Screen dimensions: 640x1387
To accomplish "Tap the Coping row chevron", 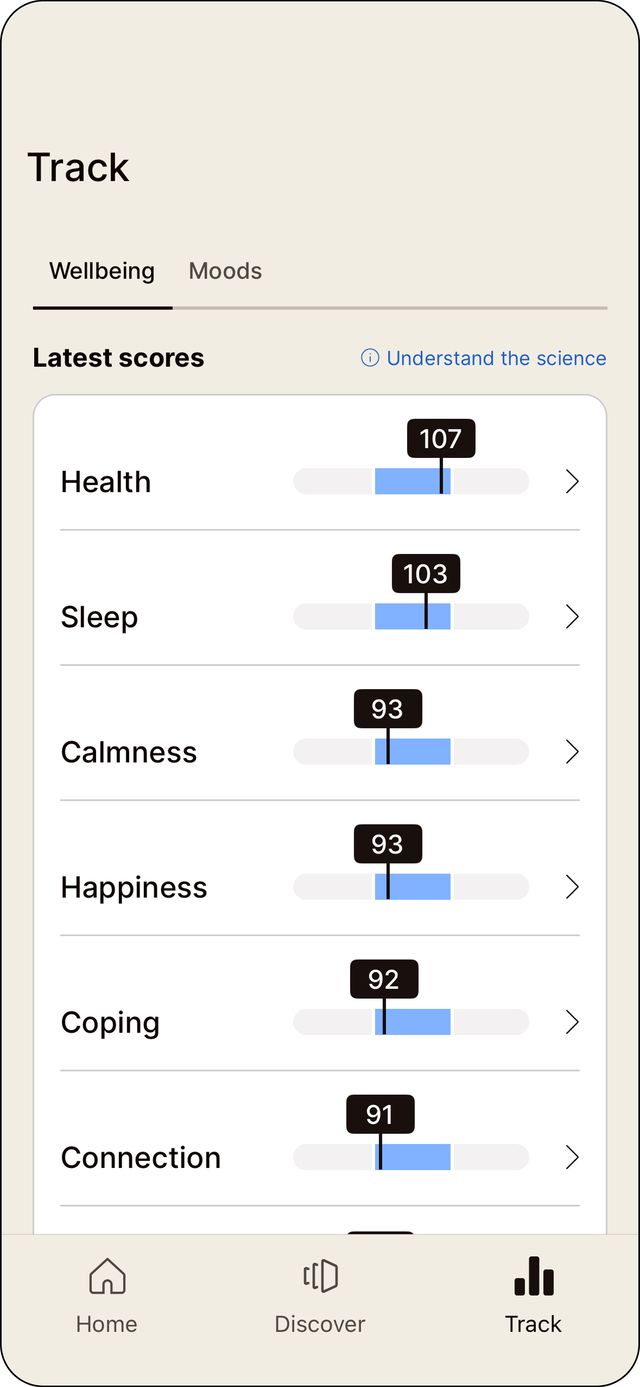I will [x=572, y=1022].
